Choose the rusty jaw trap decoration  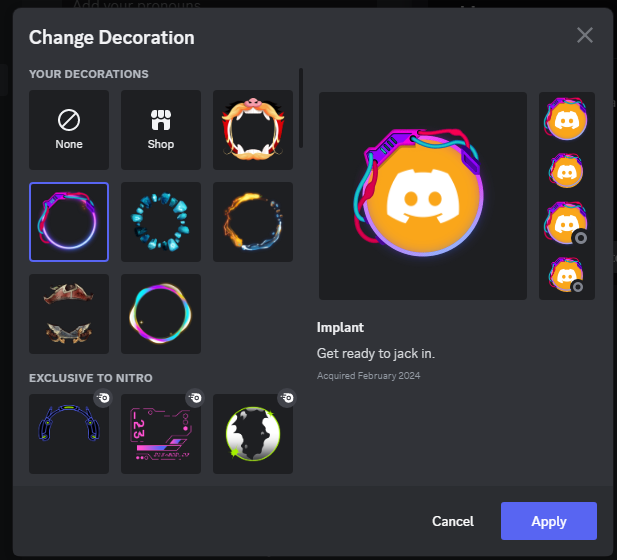coord(69,314)
